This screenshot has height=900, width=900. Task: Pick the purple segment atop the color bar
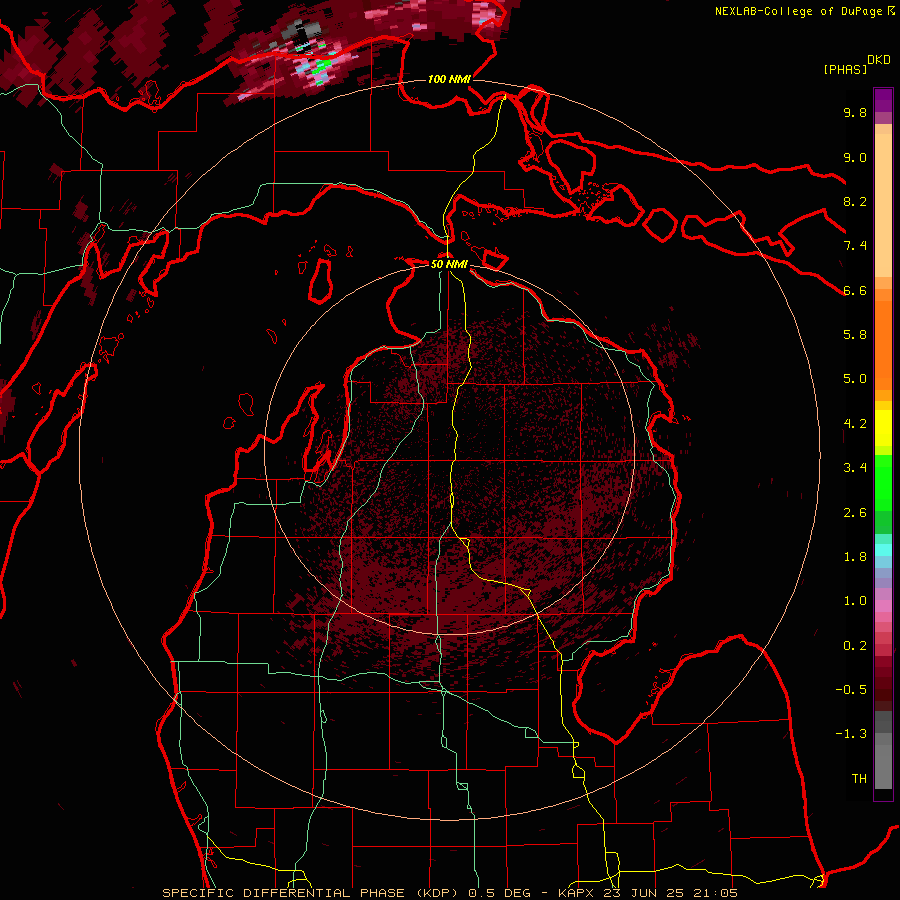(883, 100)
